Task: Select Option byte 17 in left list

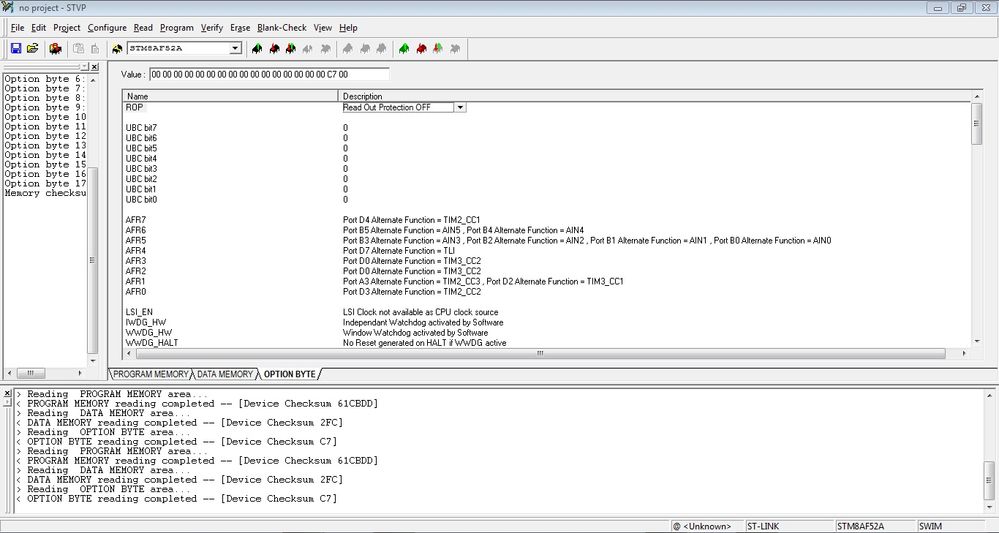Action: (45, 184)
